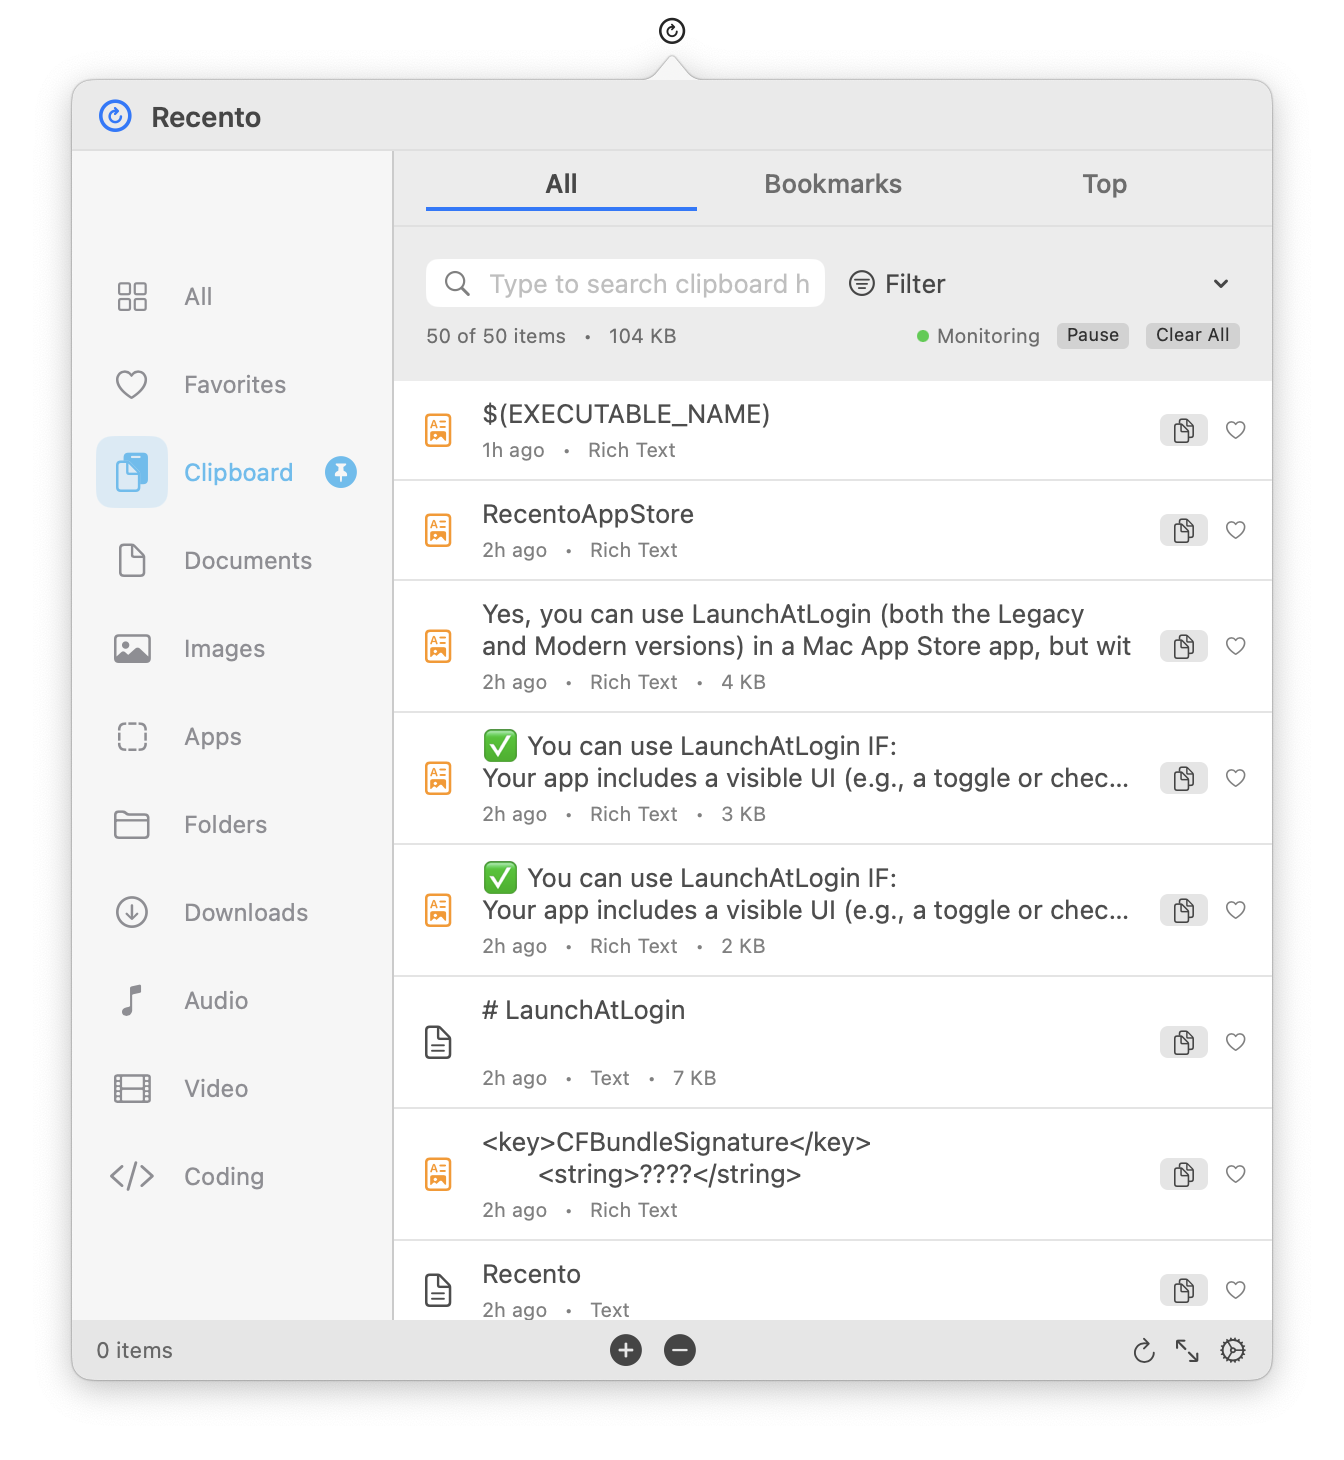Select the Documents category icon
The image size is (1344, 1460).
point(131,560)
